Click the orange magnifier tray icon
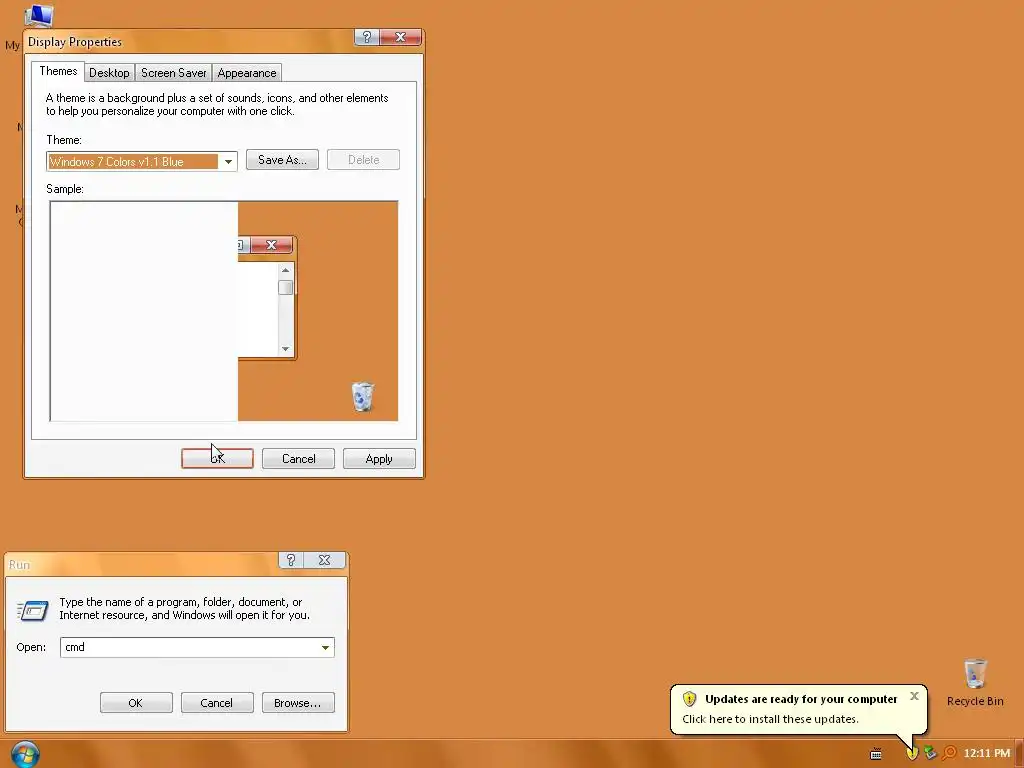The width and height of the screenshot is (1024, 768). click(950, 753)
